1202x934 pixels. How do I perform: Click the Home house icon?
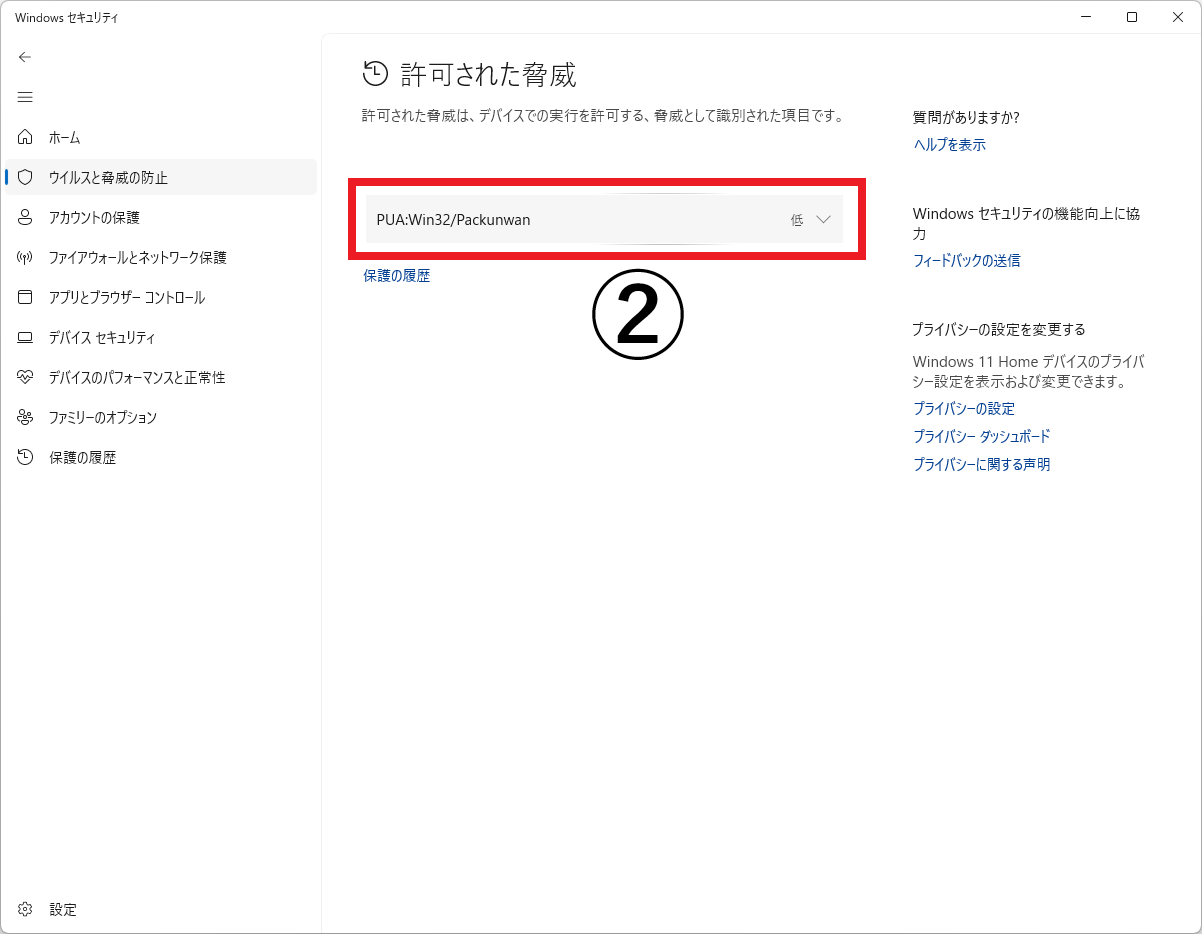pos(26,137)
